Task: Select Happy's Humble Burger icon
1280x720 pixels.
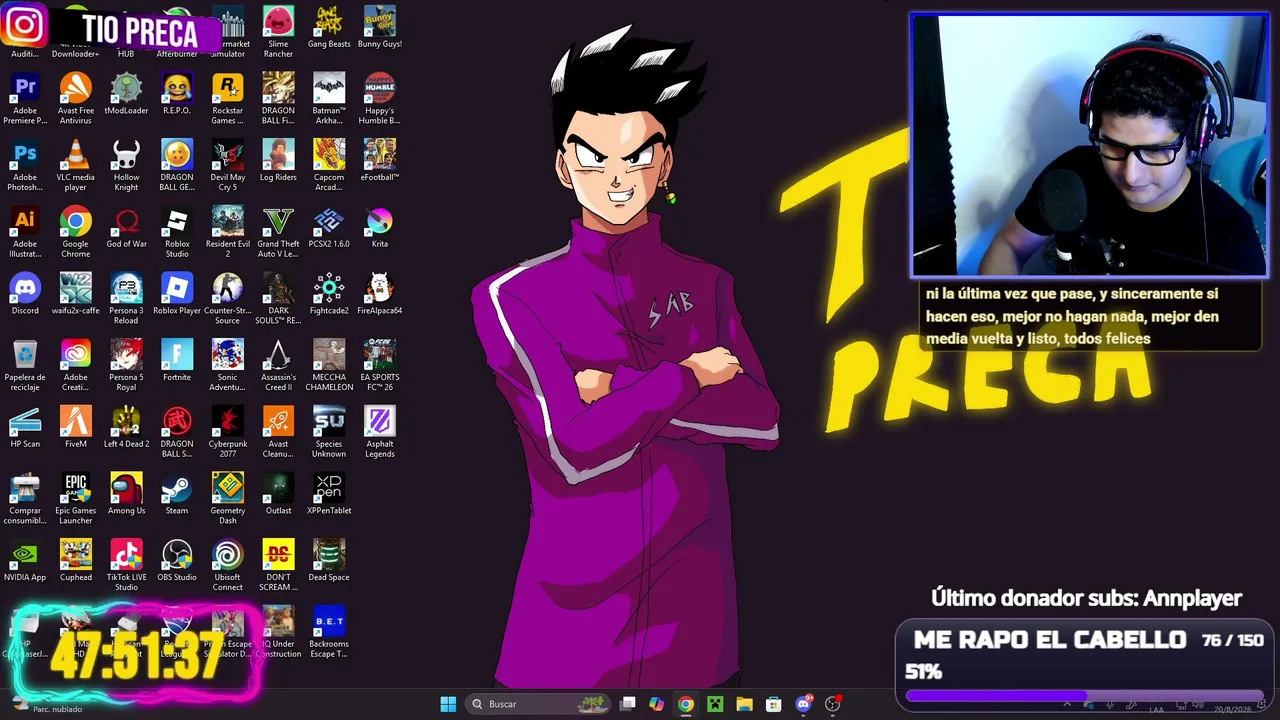Action: tap(380, 98)
